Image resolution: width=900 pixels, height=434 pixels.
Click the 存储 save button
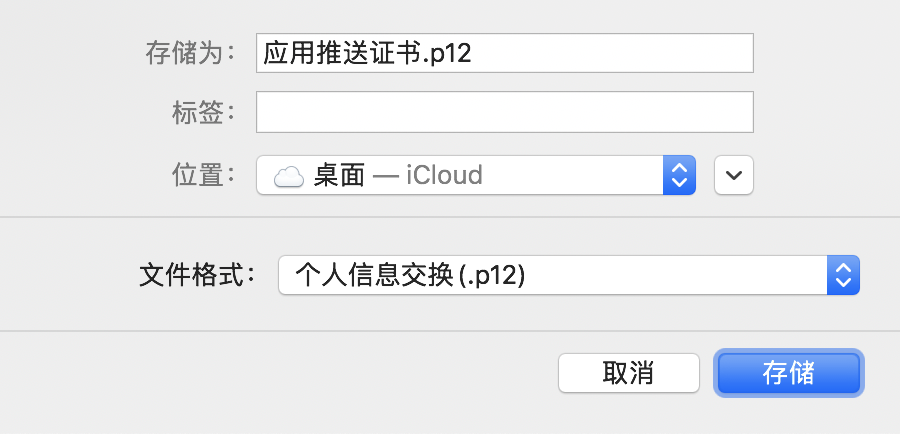(x=789, y=373)
